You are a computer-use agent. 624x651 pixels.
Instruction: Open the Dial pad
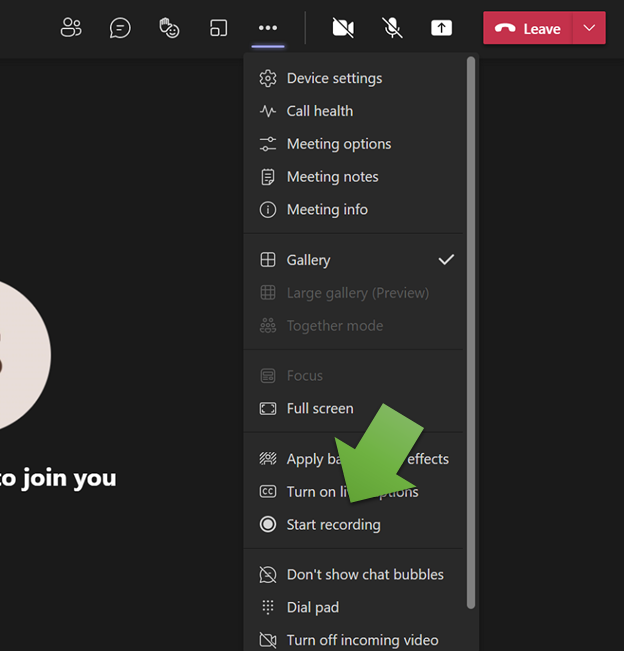pyautogui.click(x=354, y=607)
